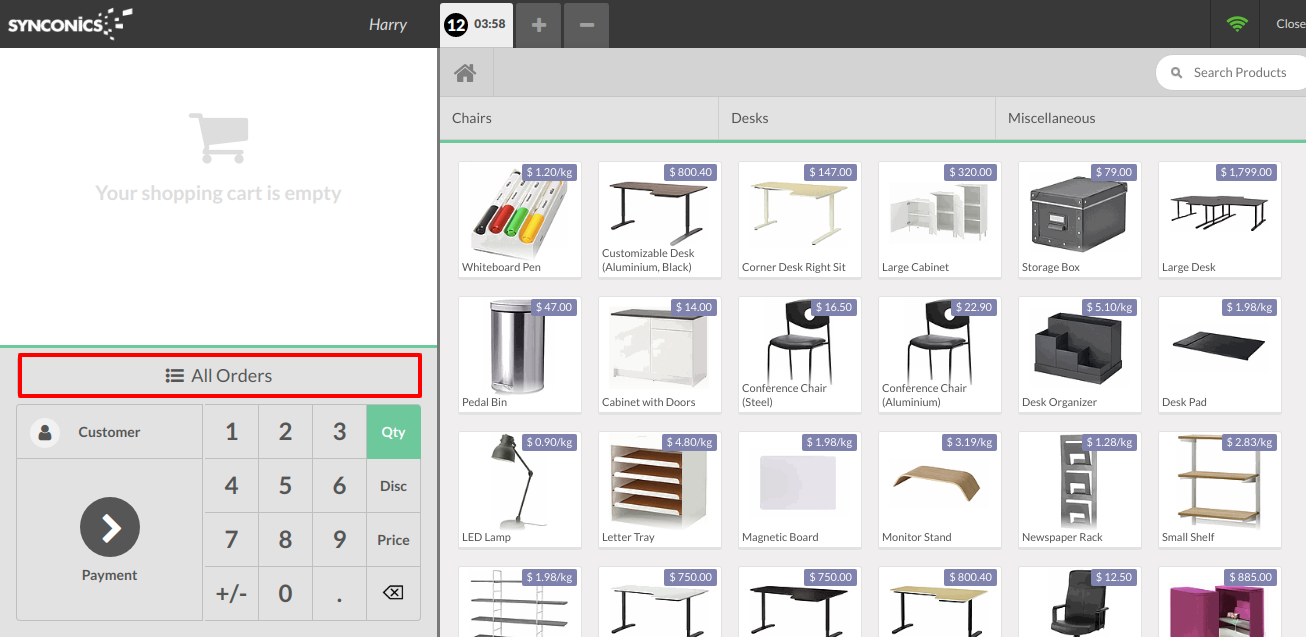1306x637 pixels.
Task: Click the Search Products field
Action: [x=1232, y=72]
